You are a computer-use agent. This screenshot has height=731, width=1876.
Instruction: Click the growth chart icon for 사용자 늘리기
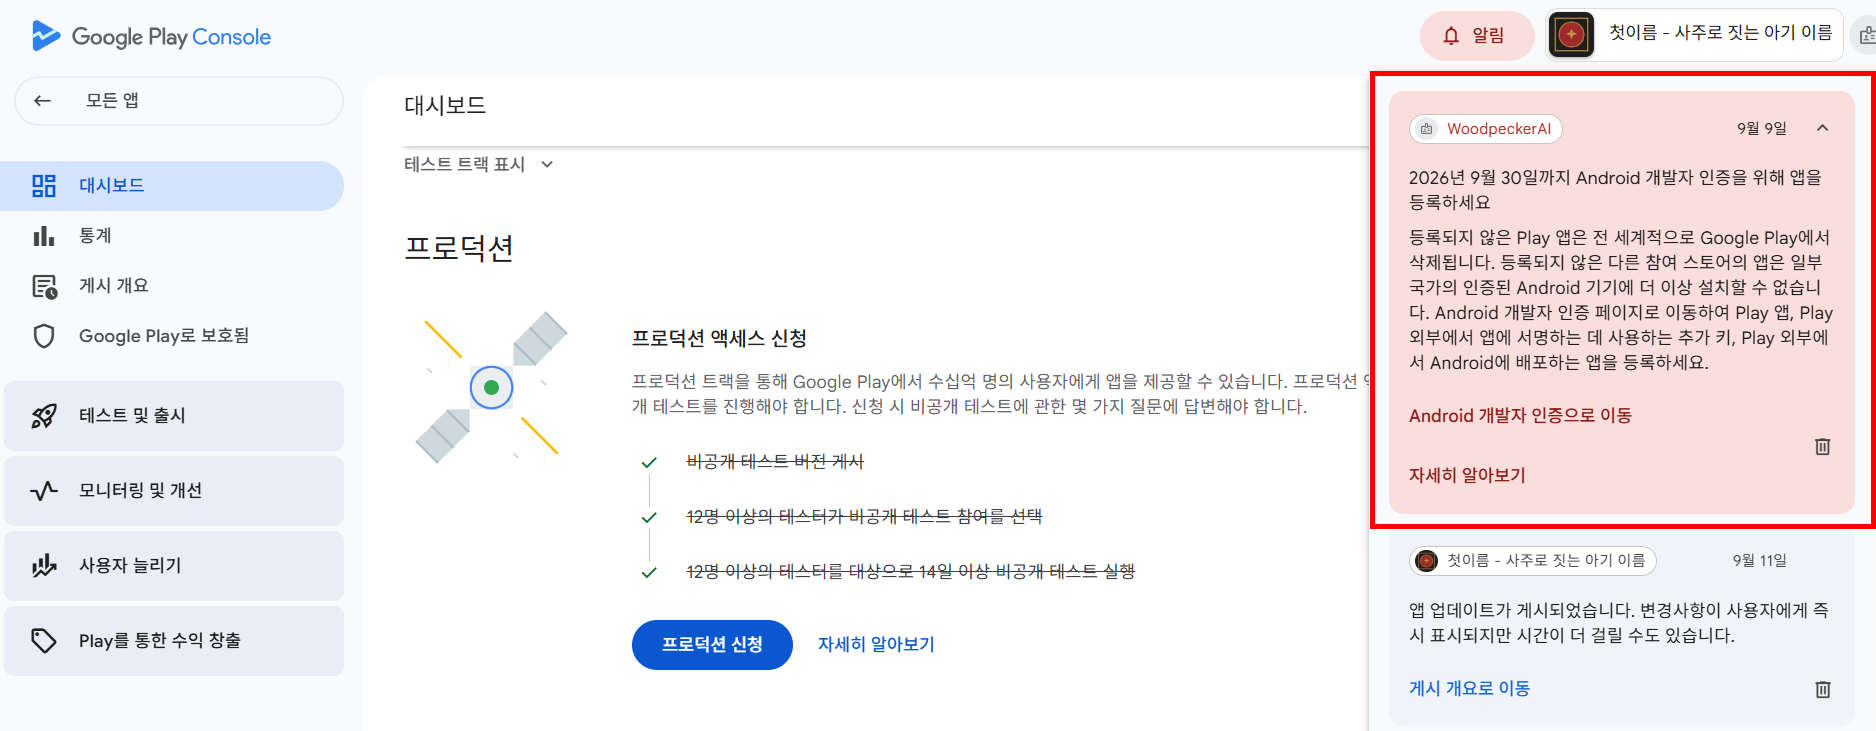pos(44,566)
